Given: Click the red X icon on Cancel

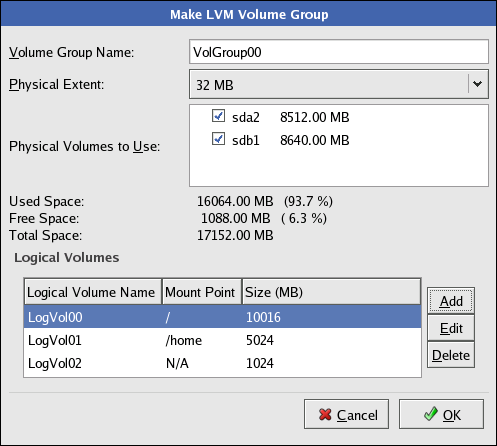Looking at the screenshot, I should click(325, 414).
